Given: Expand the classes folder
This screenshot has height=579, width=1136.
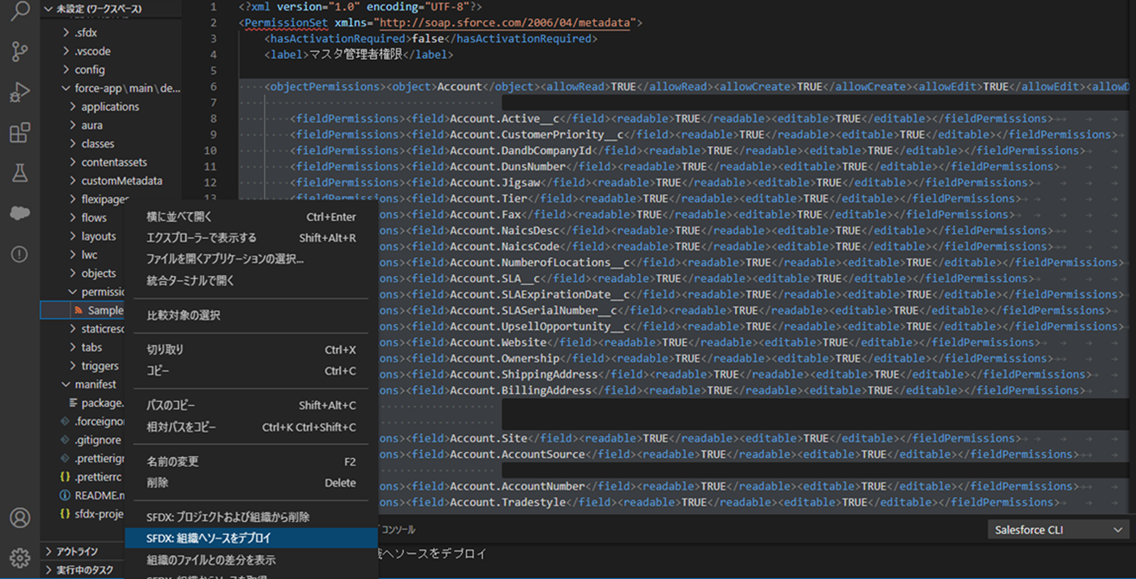Looking at the screenshot, I should (x=73, y=143).
